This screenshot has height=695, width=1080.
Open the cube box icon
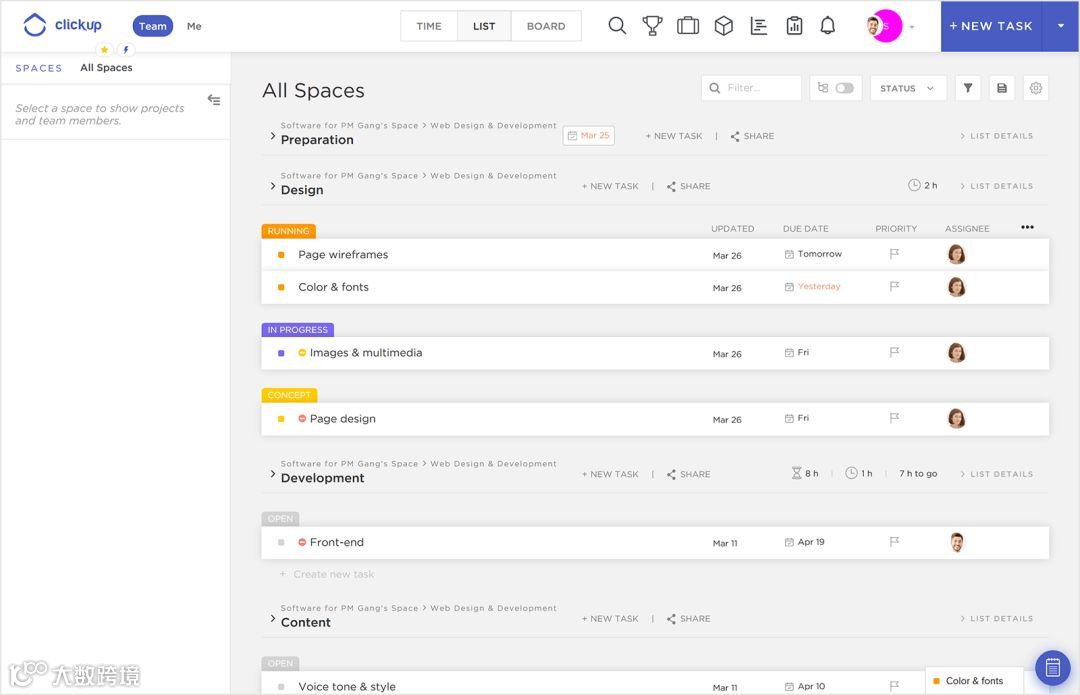(723, 26)
